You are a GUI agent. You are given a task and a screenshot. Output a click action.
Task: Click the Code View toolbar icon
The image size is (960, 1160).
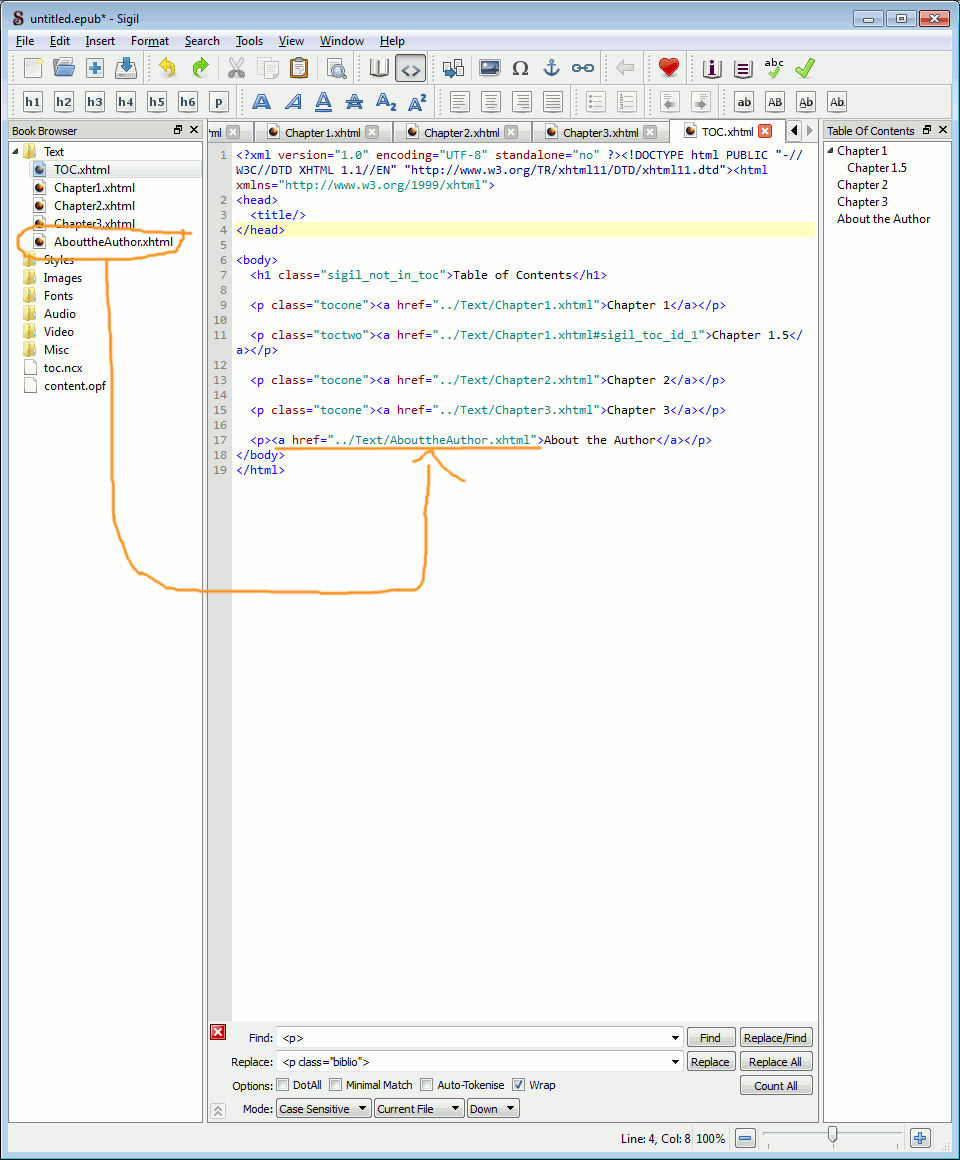tap(410, 68)
